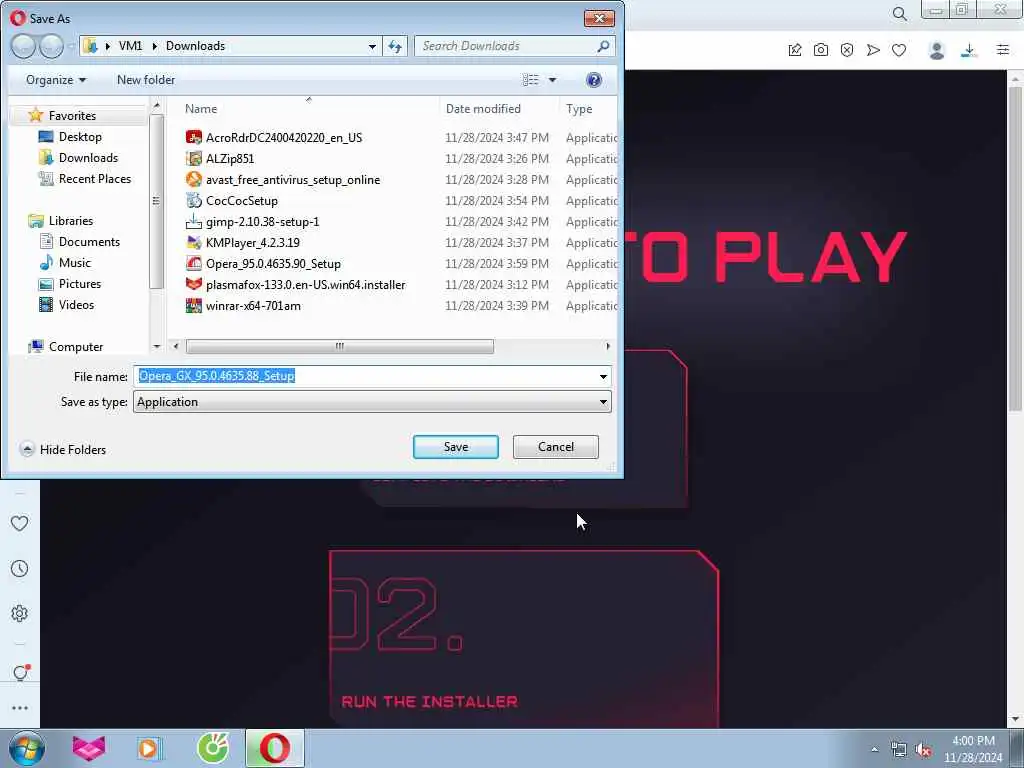Click the muted volume tray icon
This screenshot has height=768, width=1024.
(x=923, y=750)
